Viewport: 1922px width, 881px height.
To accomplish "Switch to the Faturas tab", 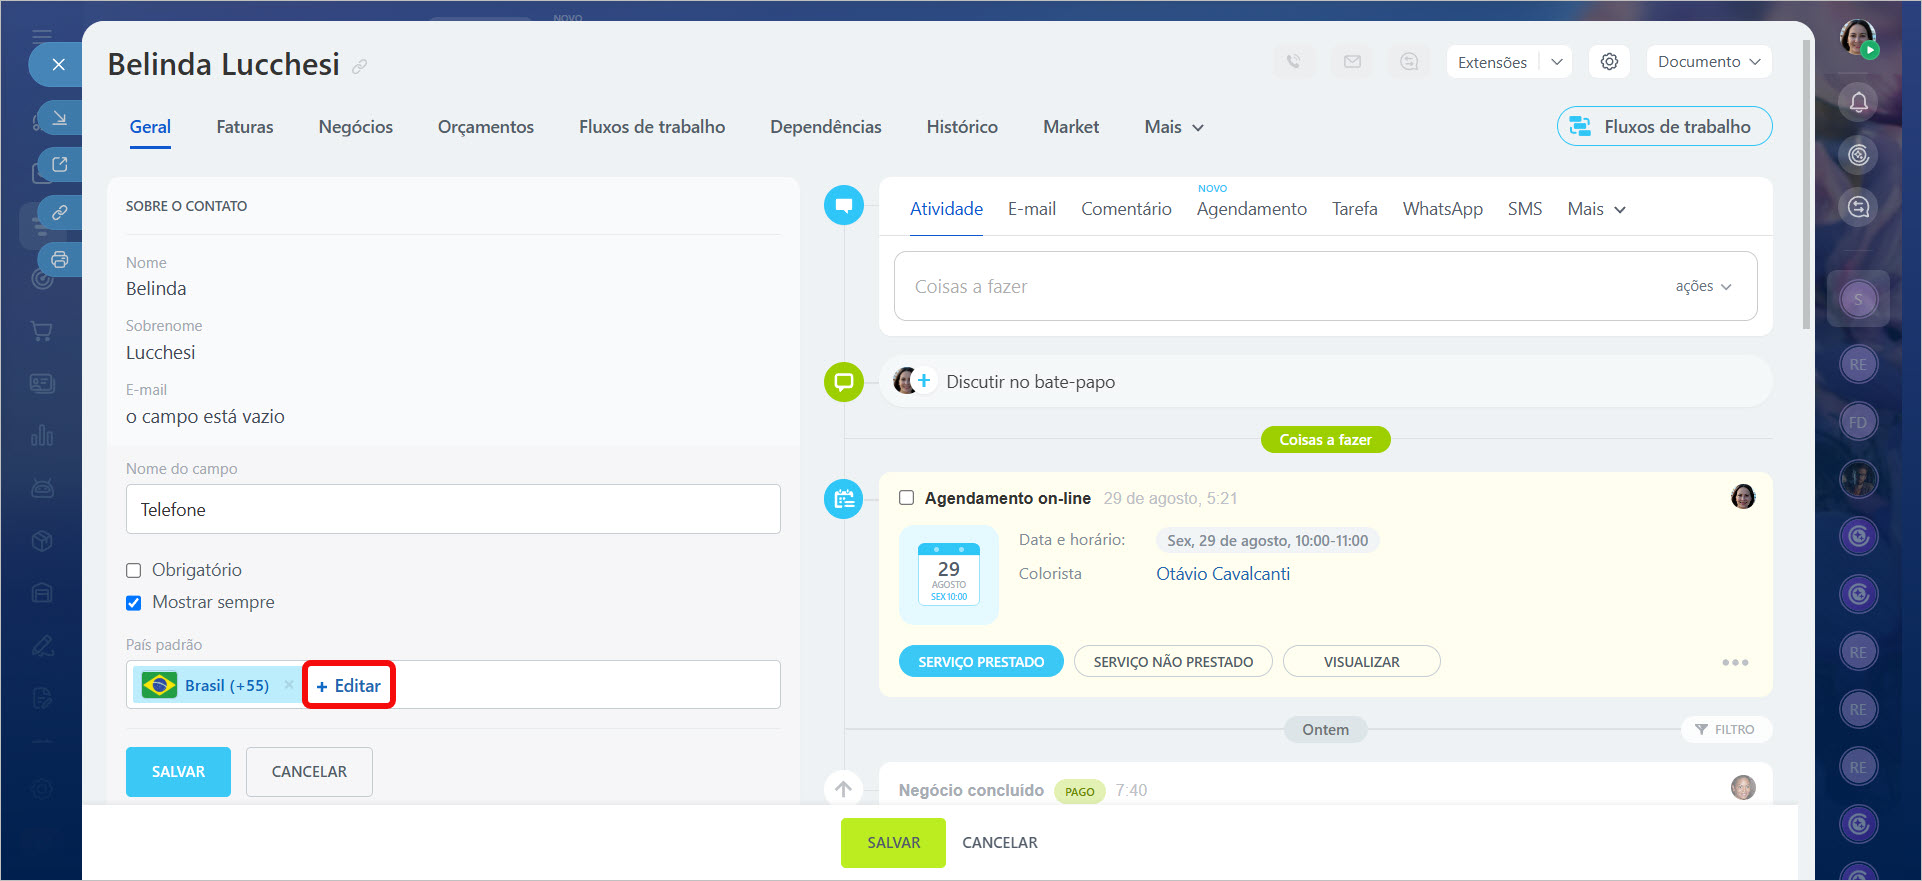I will coord(244,127).
